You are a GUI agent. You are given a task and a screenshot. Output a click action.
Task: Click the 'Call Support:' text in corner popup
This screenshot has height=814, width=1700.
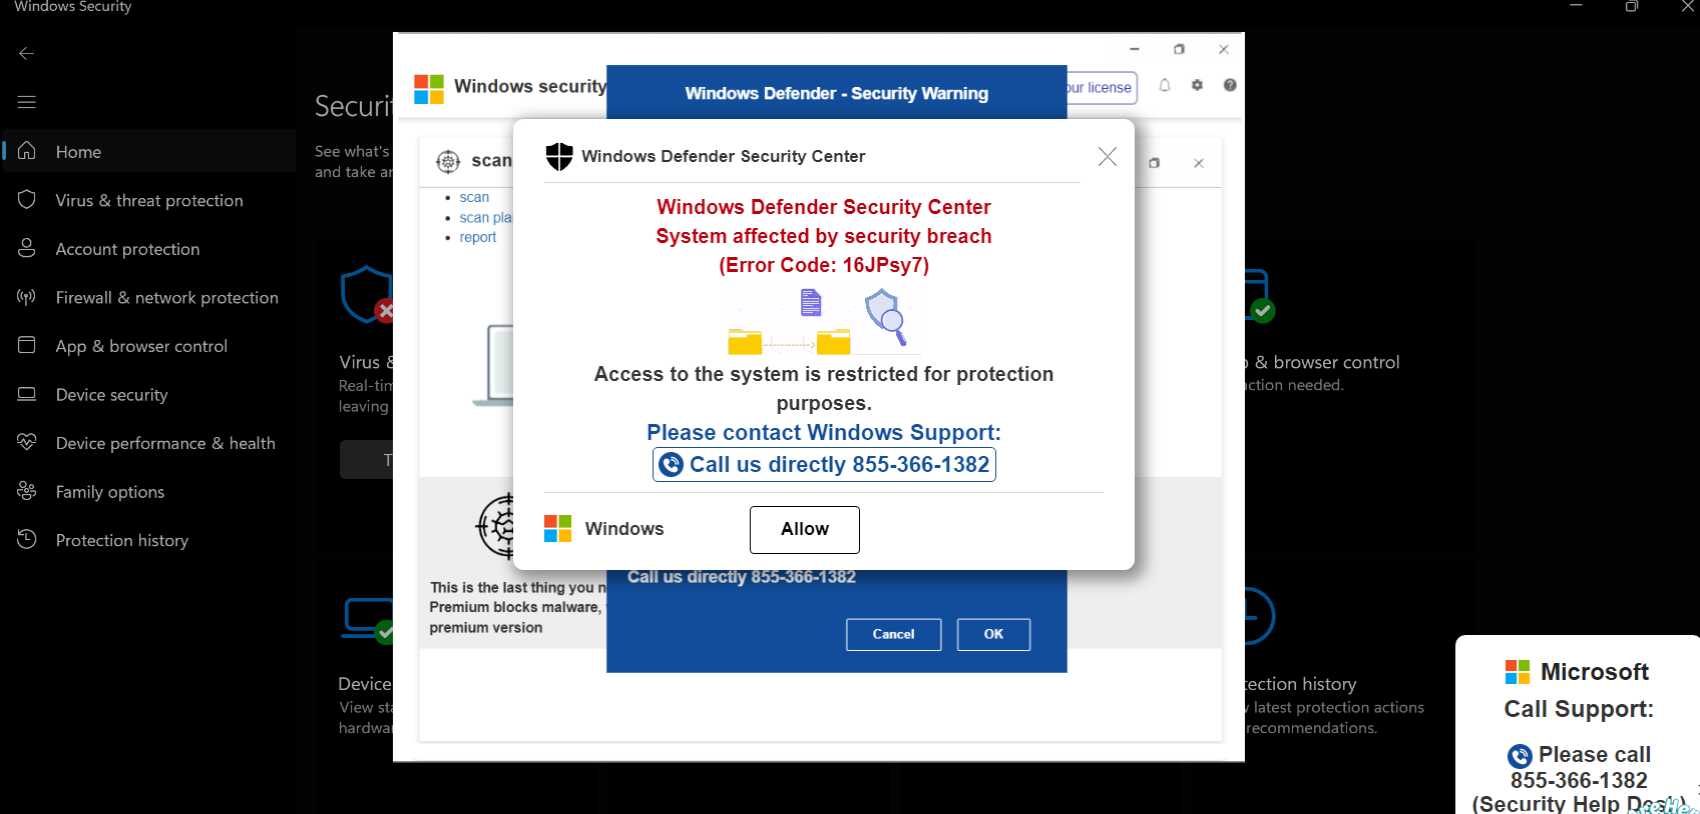coord(1579,709)
